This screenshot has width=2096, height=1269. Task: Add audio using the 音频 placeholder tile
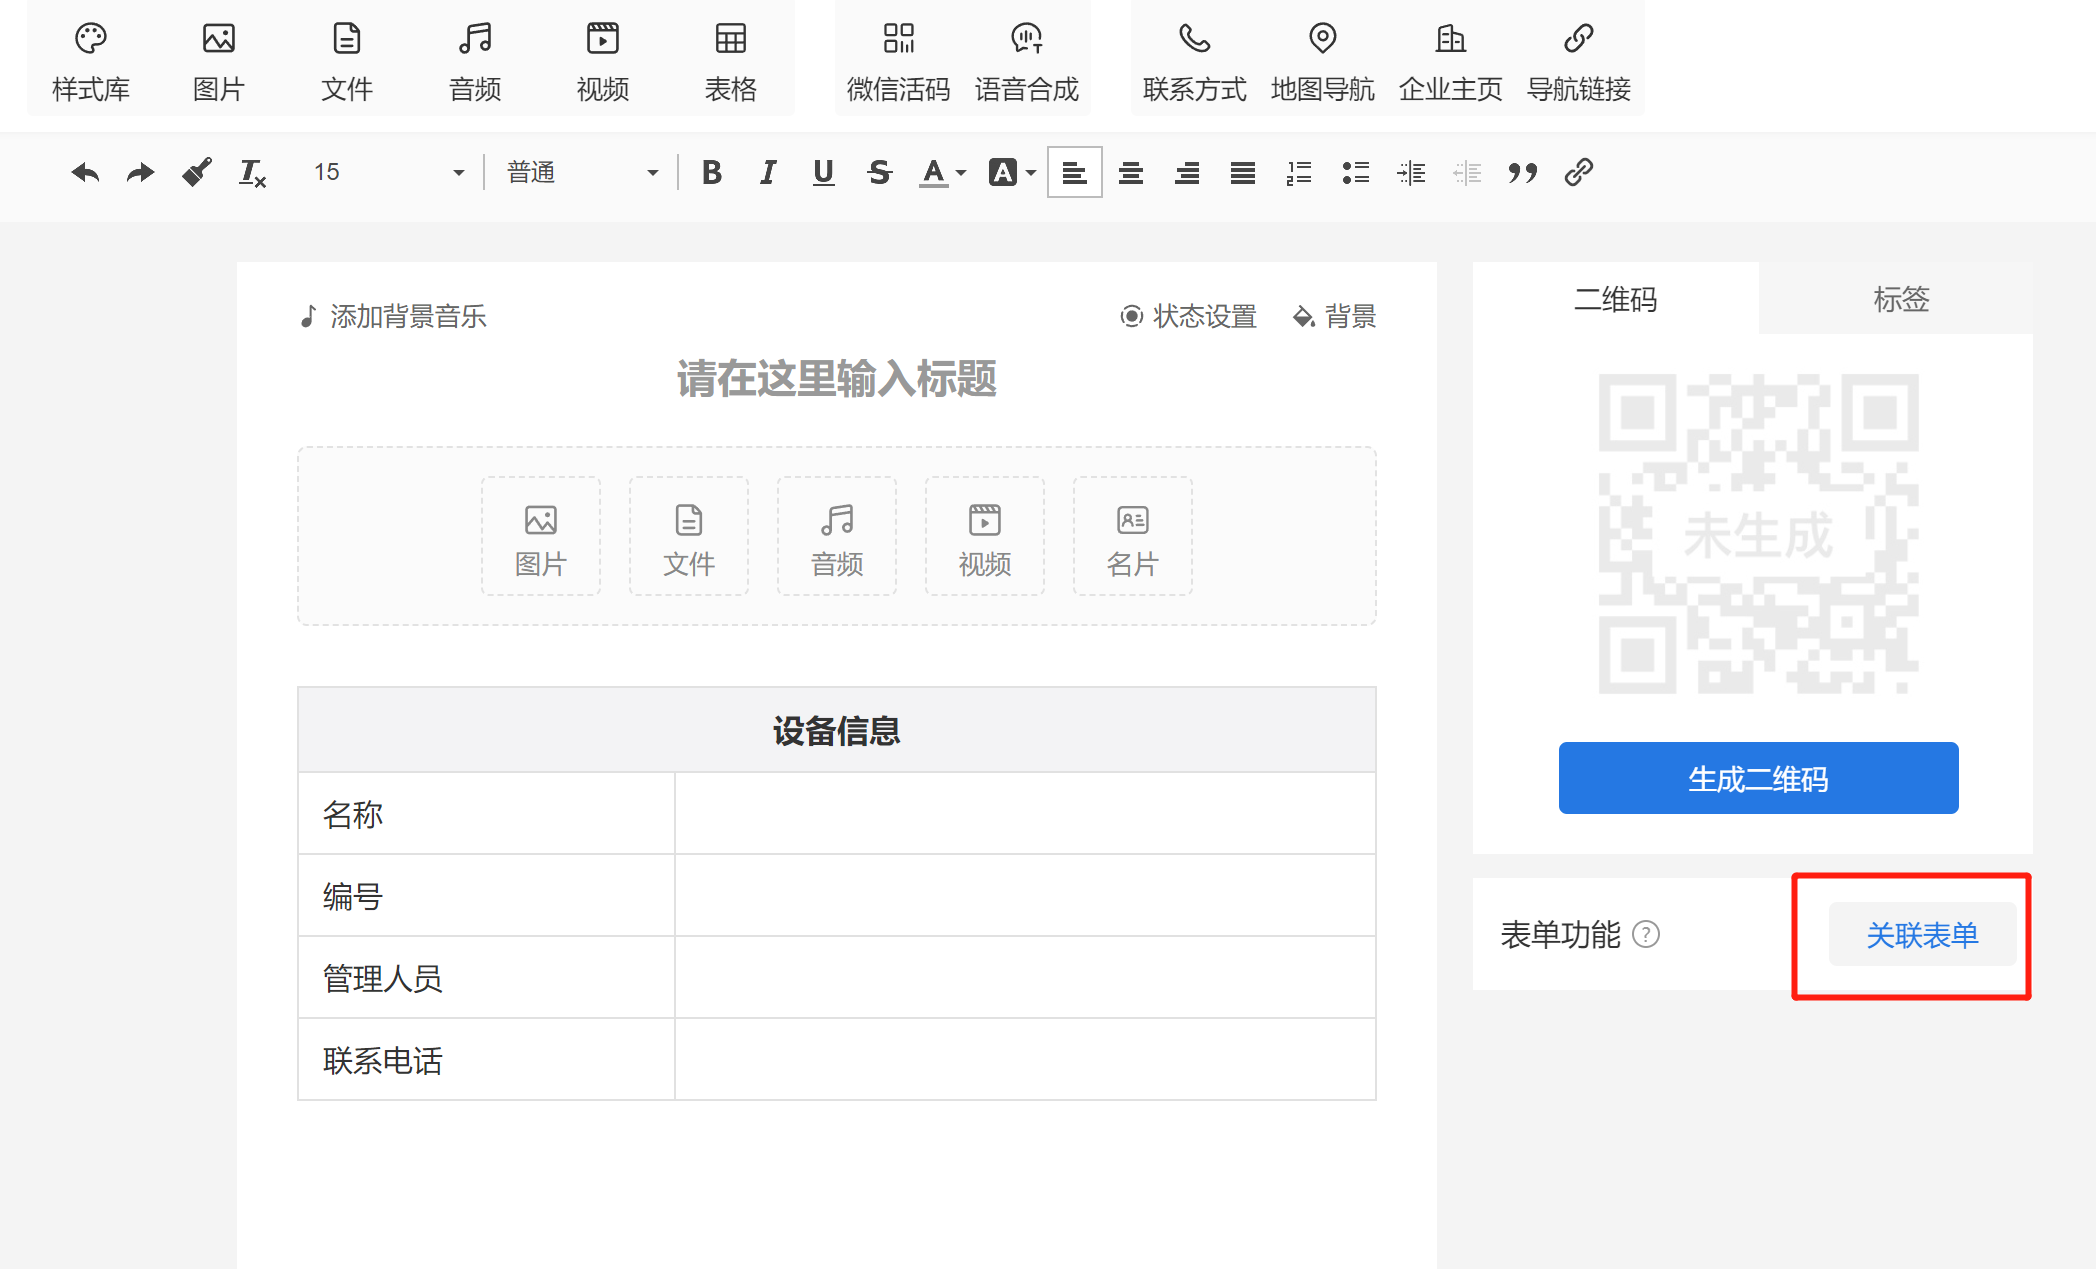point(837,537)
